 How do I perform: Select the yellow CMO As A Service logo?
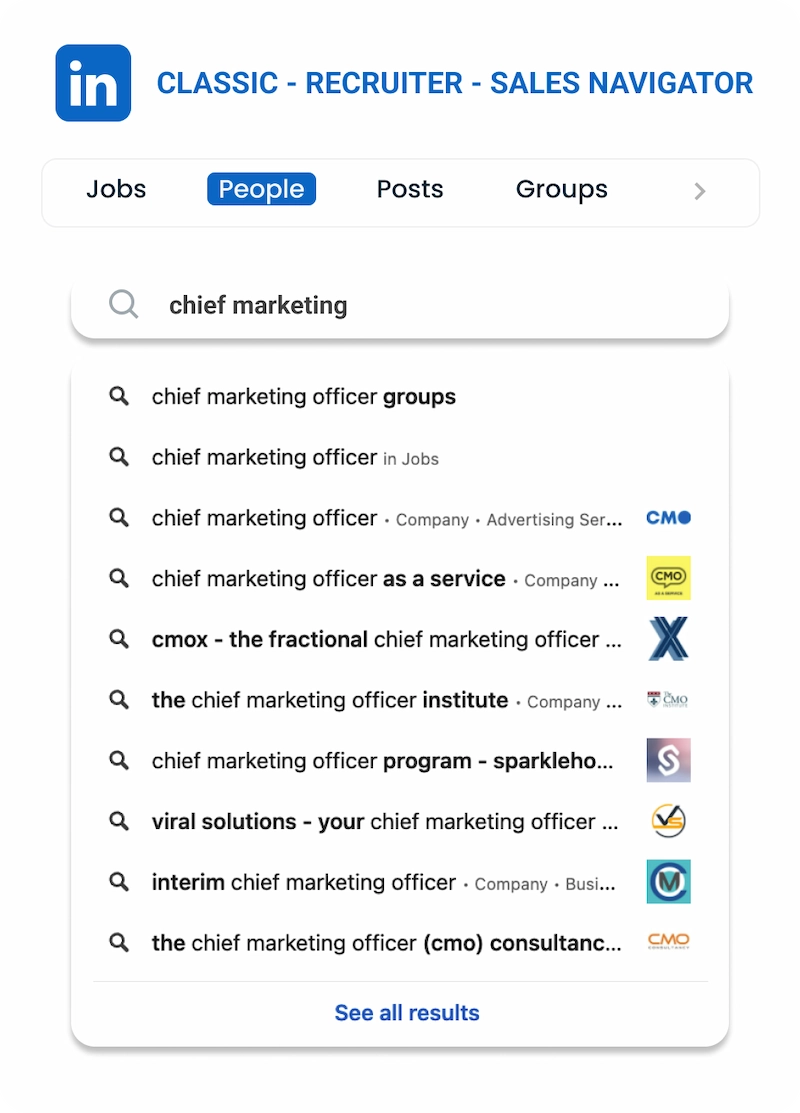[667, 578]
